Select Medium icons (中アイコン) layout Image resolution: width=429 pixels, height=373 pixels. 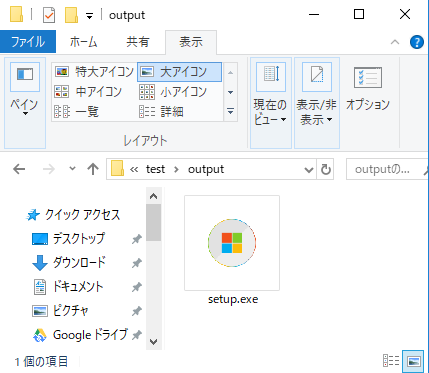89,92
